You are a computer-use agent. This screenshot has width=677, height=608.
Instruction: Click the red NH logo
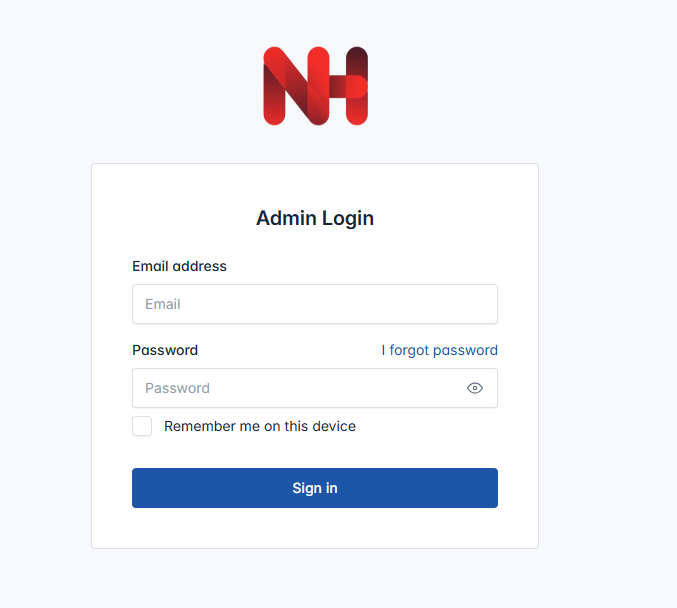tap(316, 86)
